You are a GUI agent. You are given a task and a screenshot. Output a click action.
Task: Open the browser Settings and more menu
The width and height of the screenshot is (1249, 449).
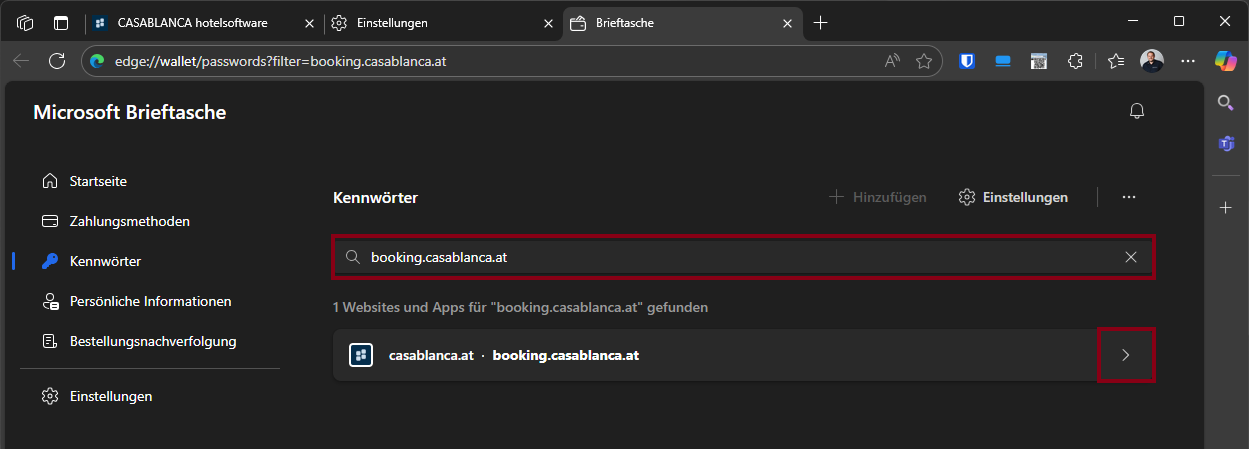coord(1188,61)
